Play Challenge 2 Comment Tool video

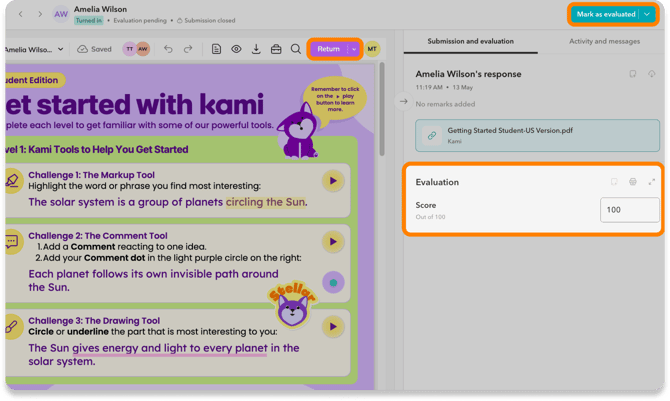click(x=333, y=242)
